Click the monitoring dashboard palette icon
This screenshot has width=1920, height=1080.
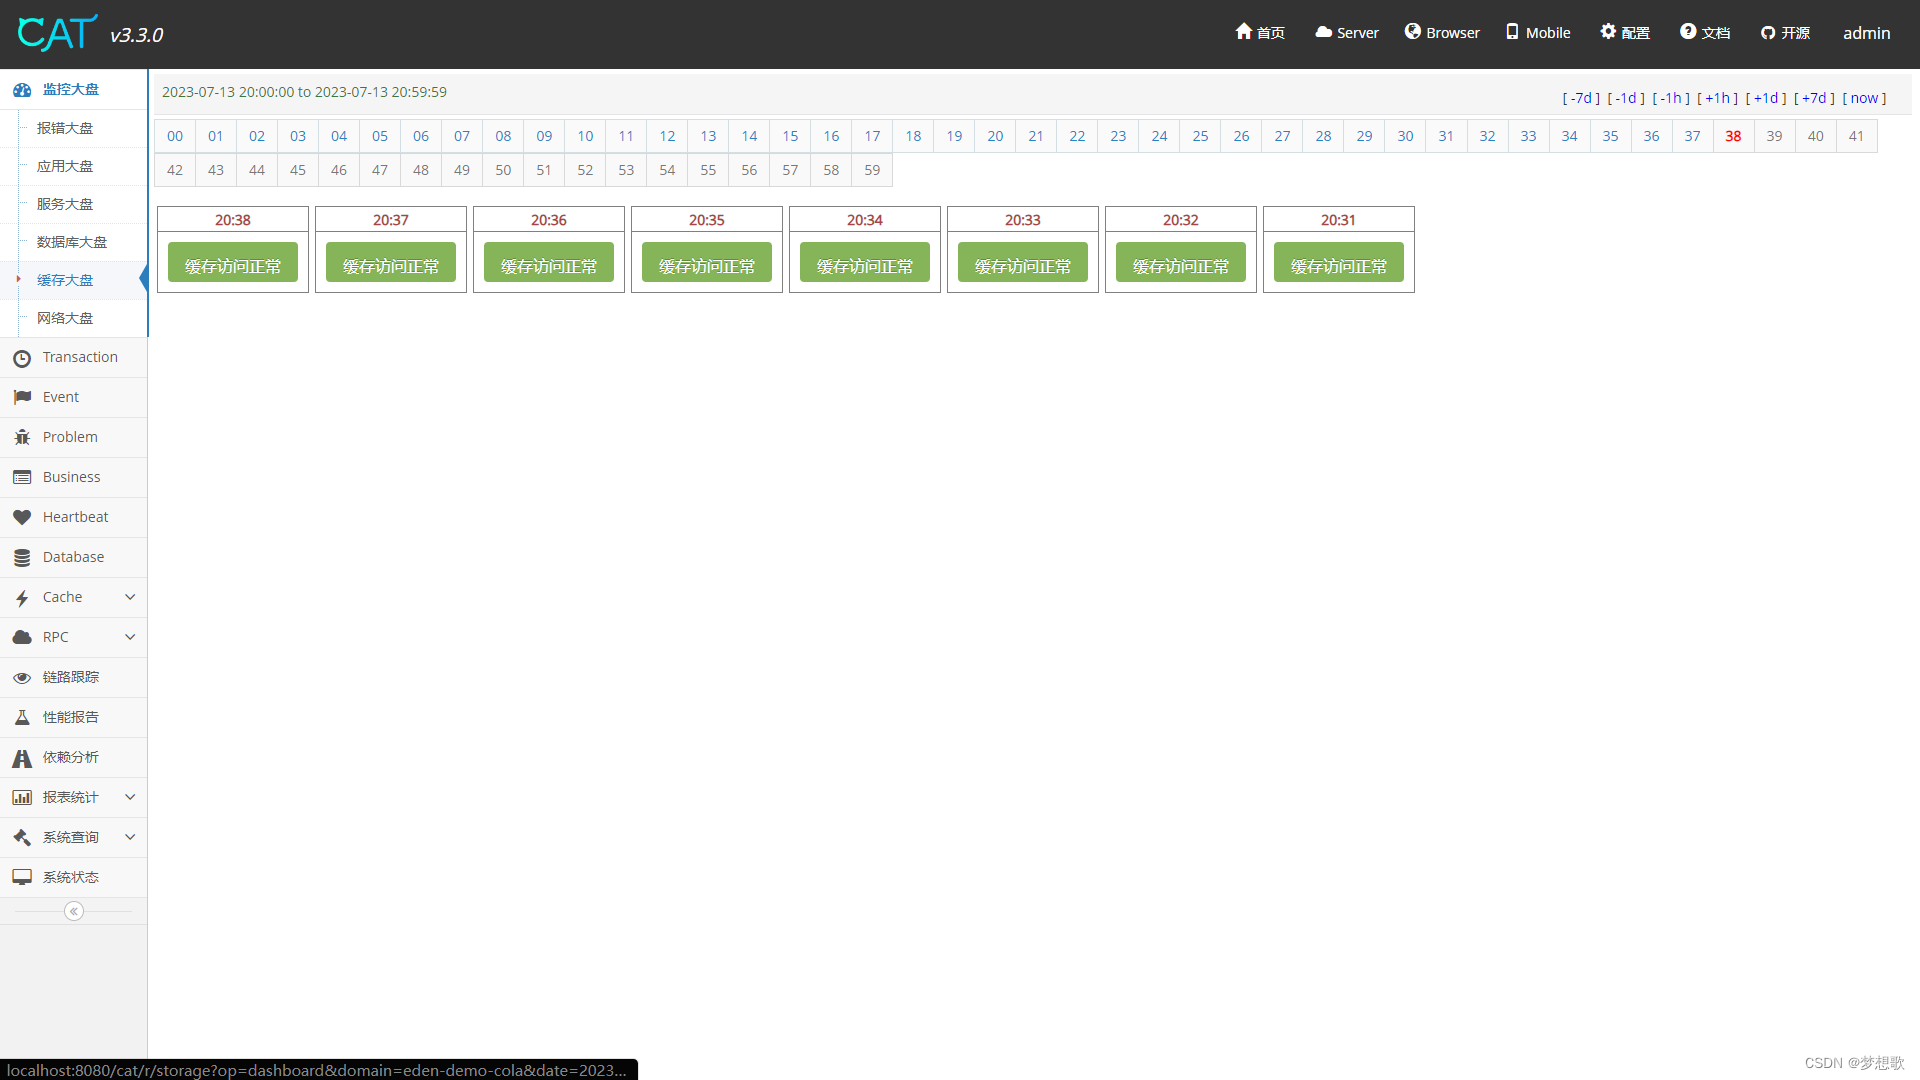(22, 90)
